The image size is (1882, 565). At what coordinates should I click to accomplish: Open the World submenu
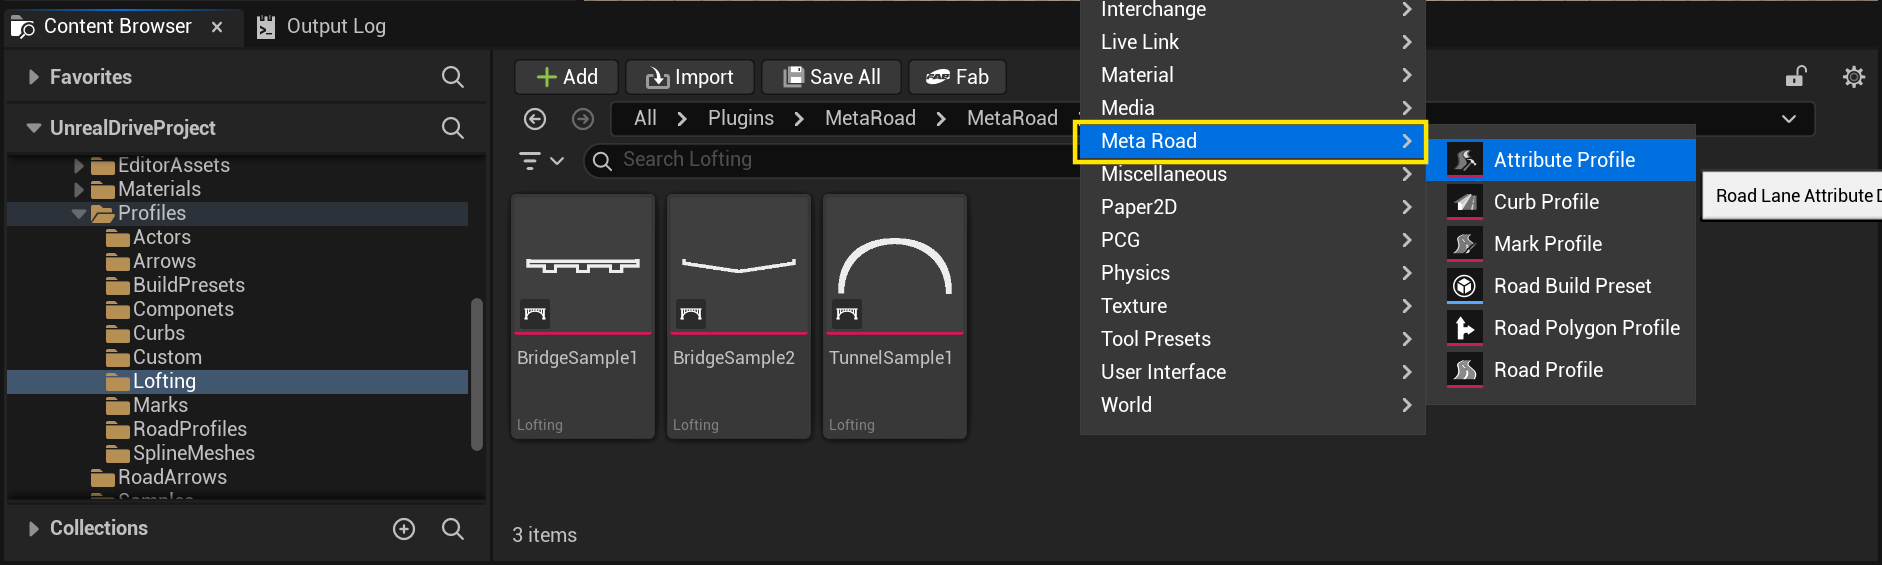coord(1252,405)
